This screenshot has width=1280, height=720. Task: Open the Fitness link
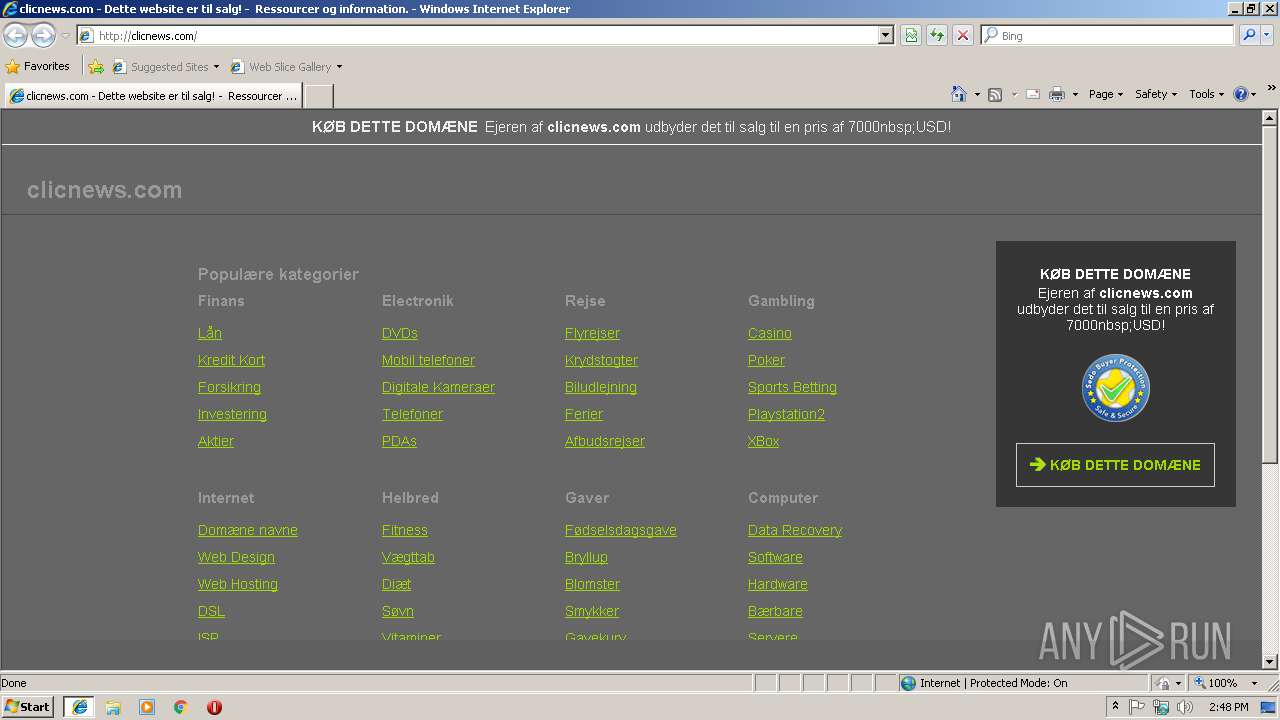(404, 530)
